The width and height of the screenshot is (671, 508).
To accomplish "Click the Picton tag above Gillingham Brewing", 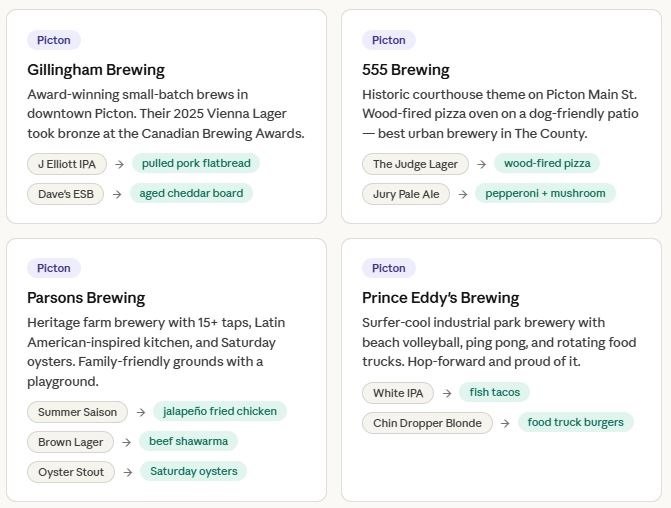I will (54, 40).
